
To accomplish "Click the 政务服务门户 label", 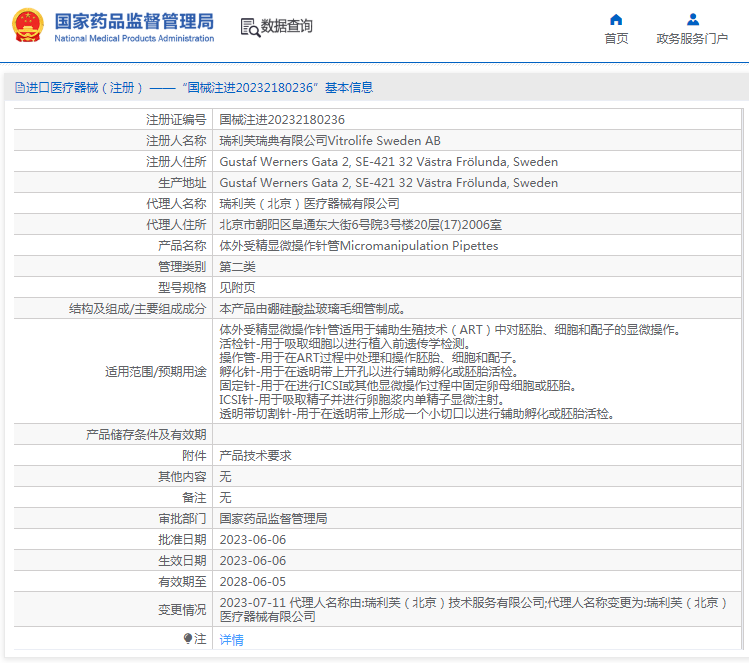I will click(692, 39).
